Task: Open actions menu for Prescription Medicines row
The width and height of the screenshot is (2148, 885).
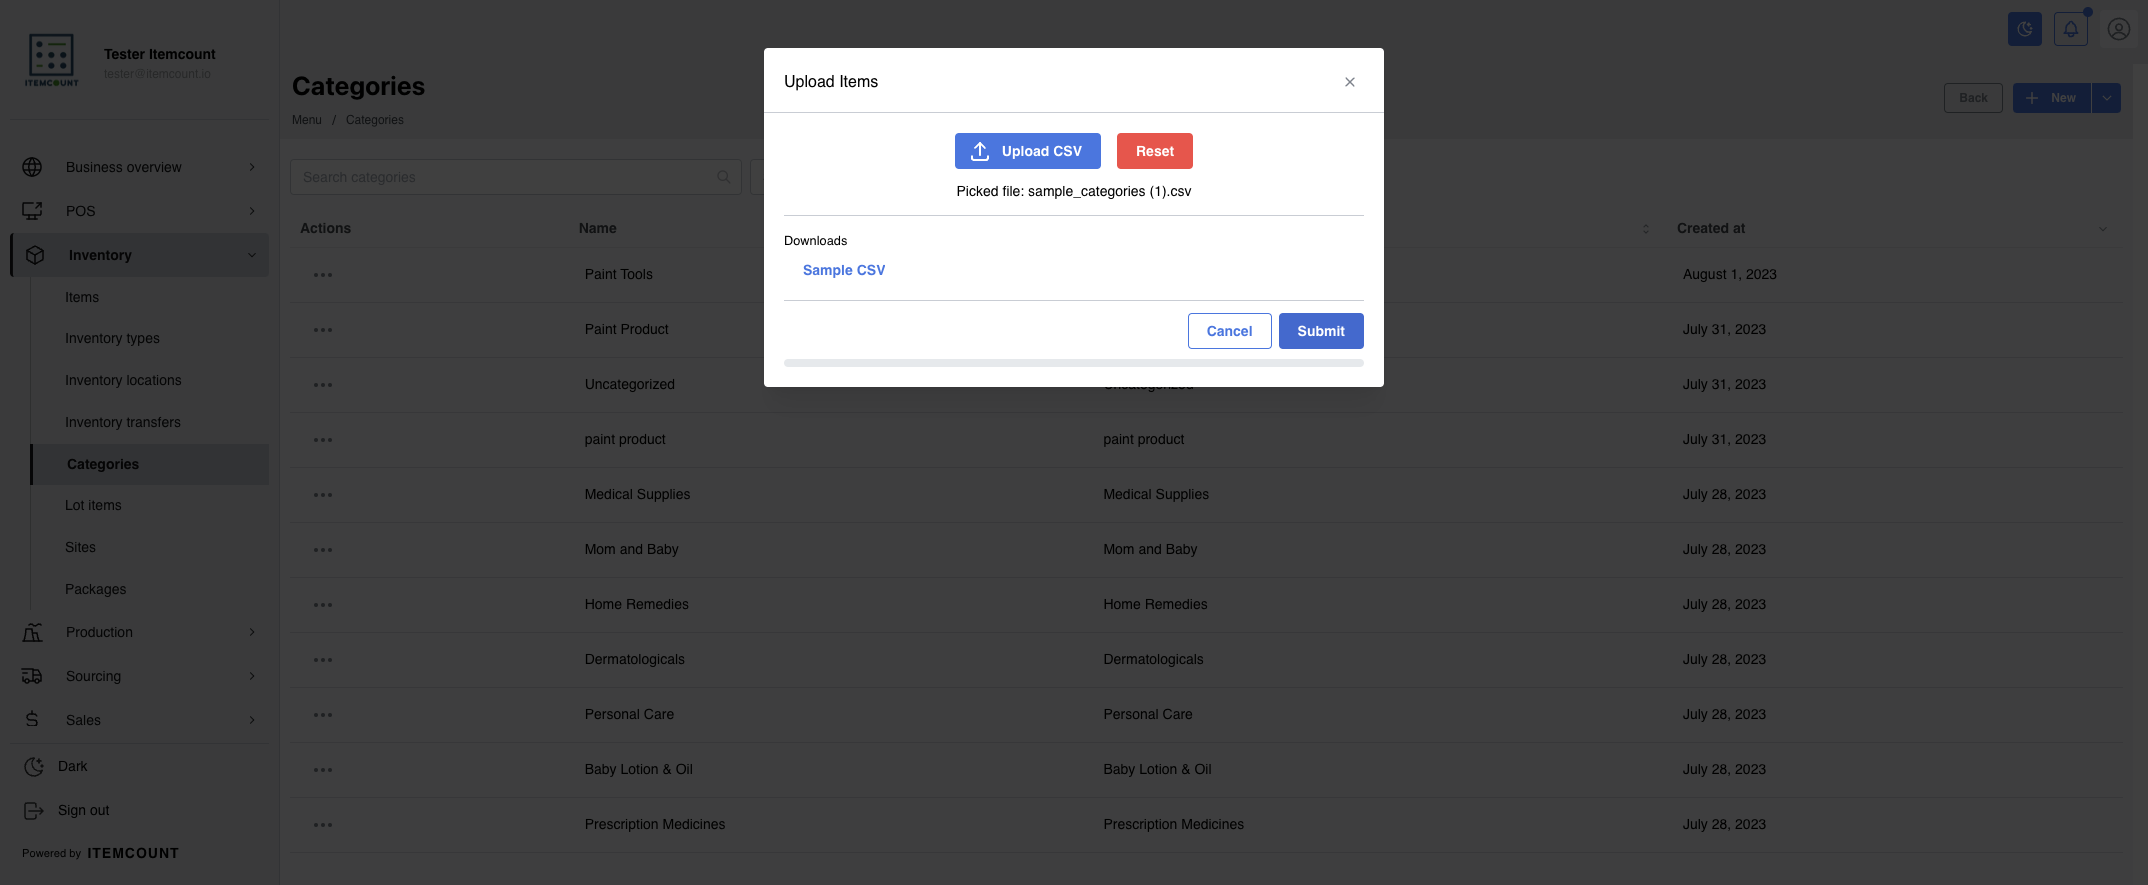Action: 323,825
